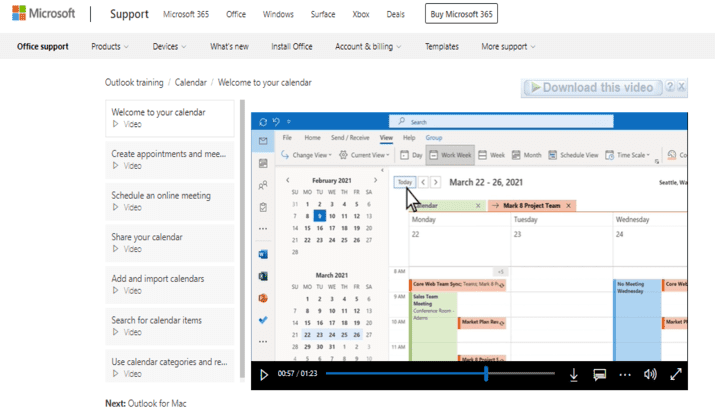Open Search for calendar items video
Screen dimensions: 715x420
click(x=170, y=326)
